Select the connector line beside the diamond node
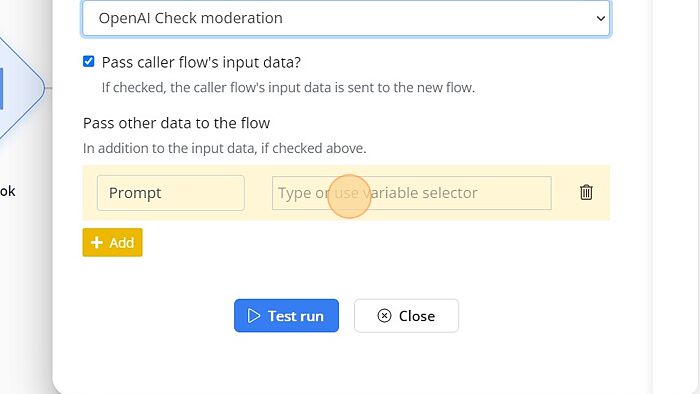This screenshot has width=700, height=394. [x=49, y=88]
